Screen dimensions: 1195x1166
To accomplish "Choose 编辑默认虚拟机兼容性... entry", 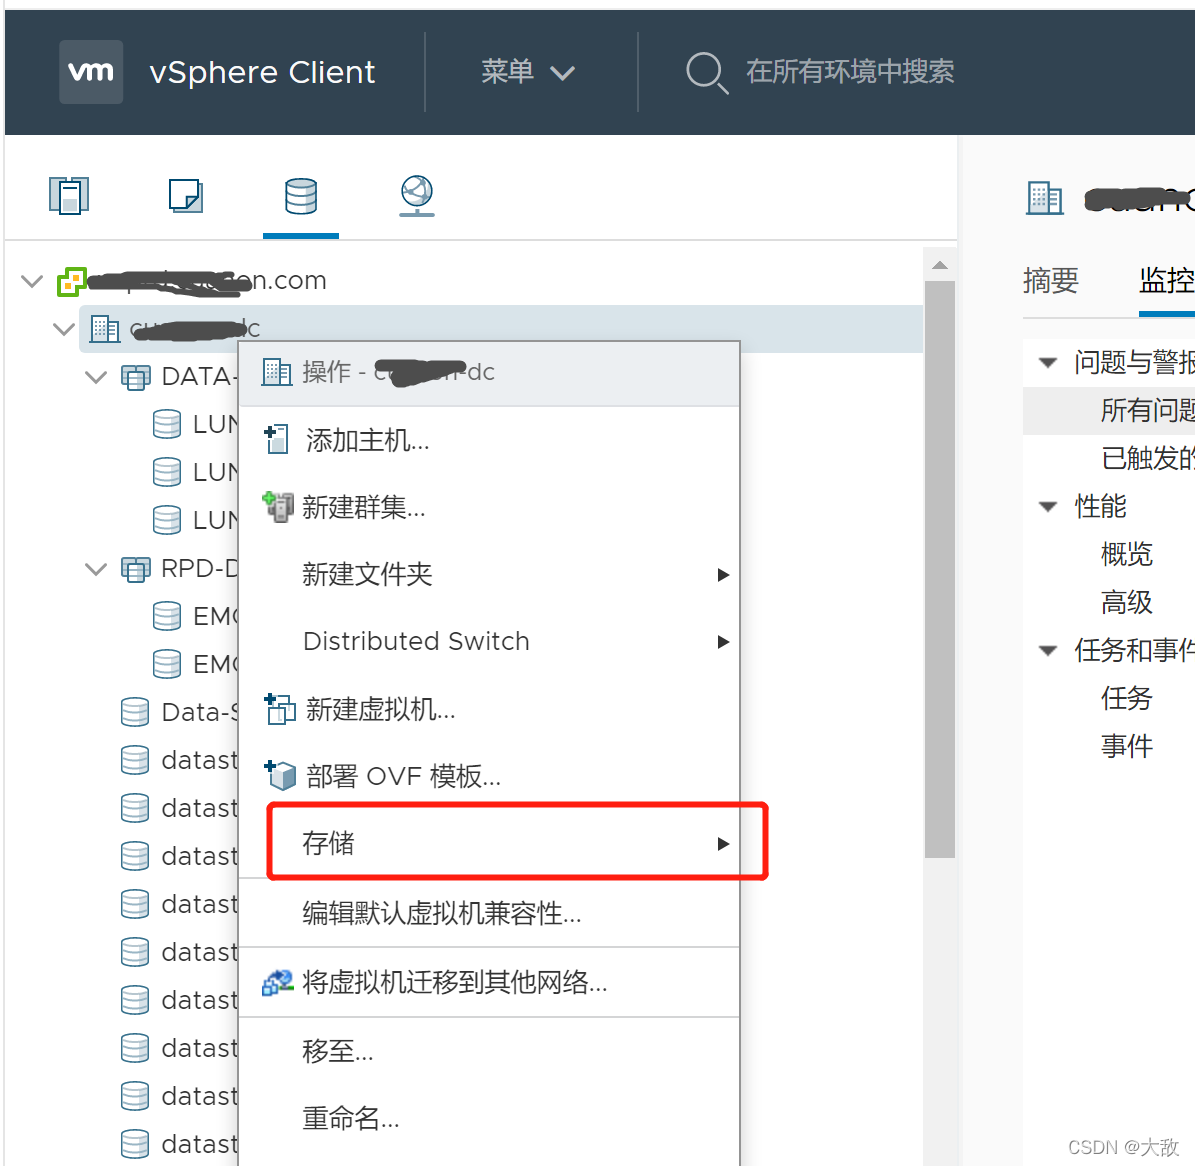I will (489, 912).
